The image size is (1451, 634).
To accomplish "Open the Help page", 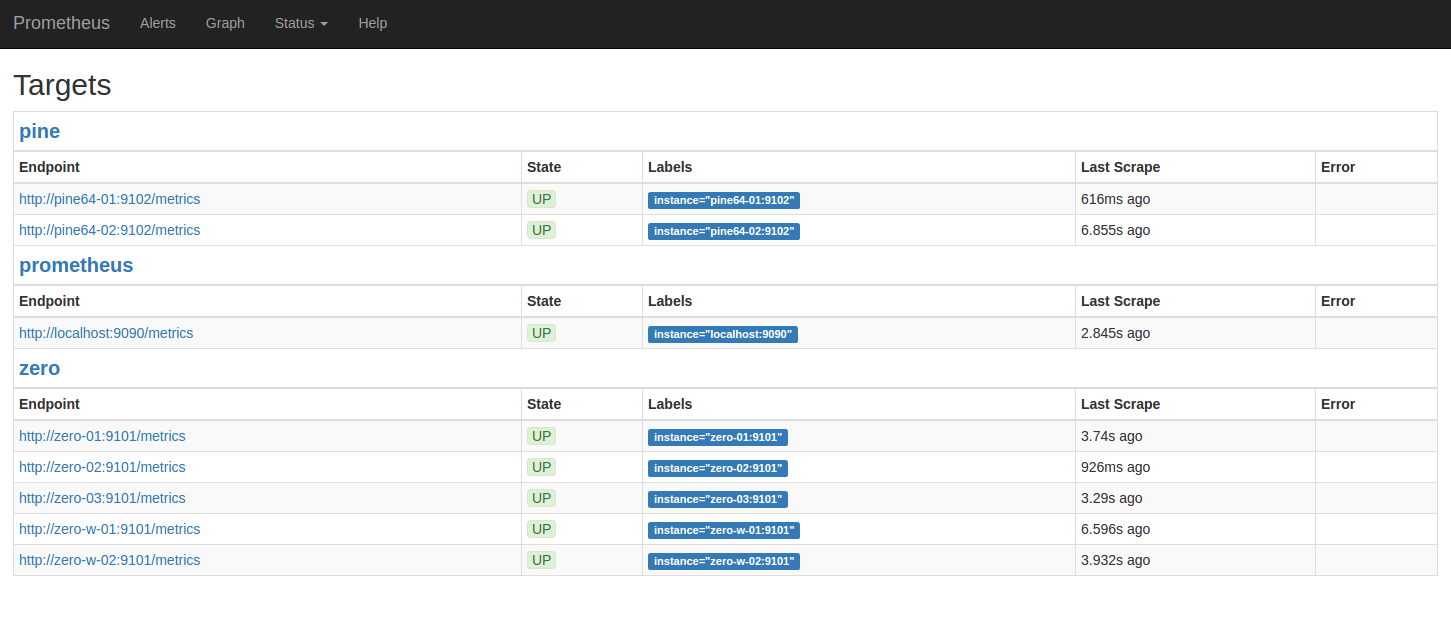I will pos(373,23).
